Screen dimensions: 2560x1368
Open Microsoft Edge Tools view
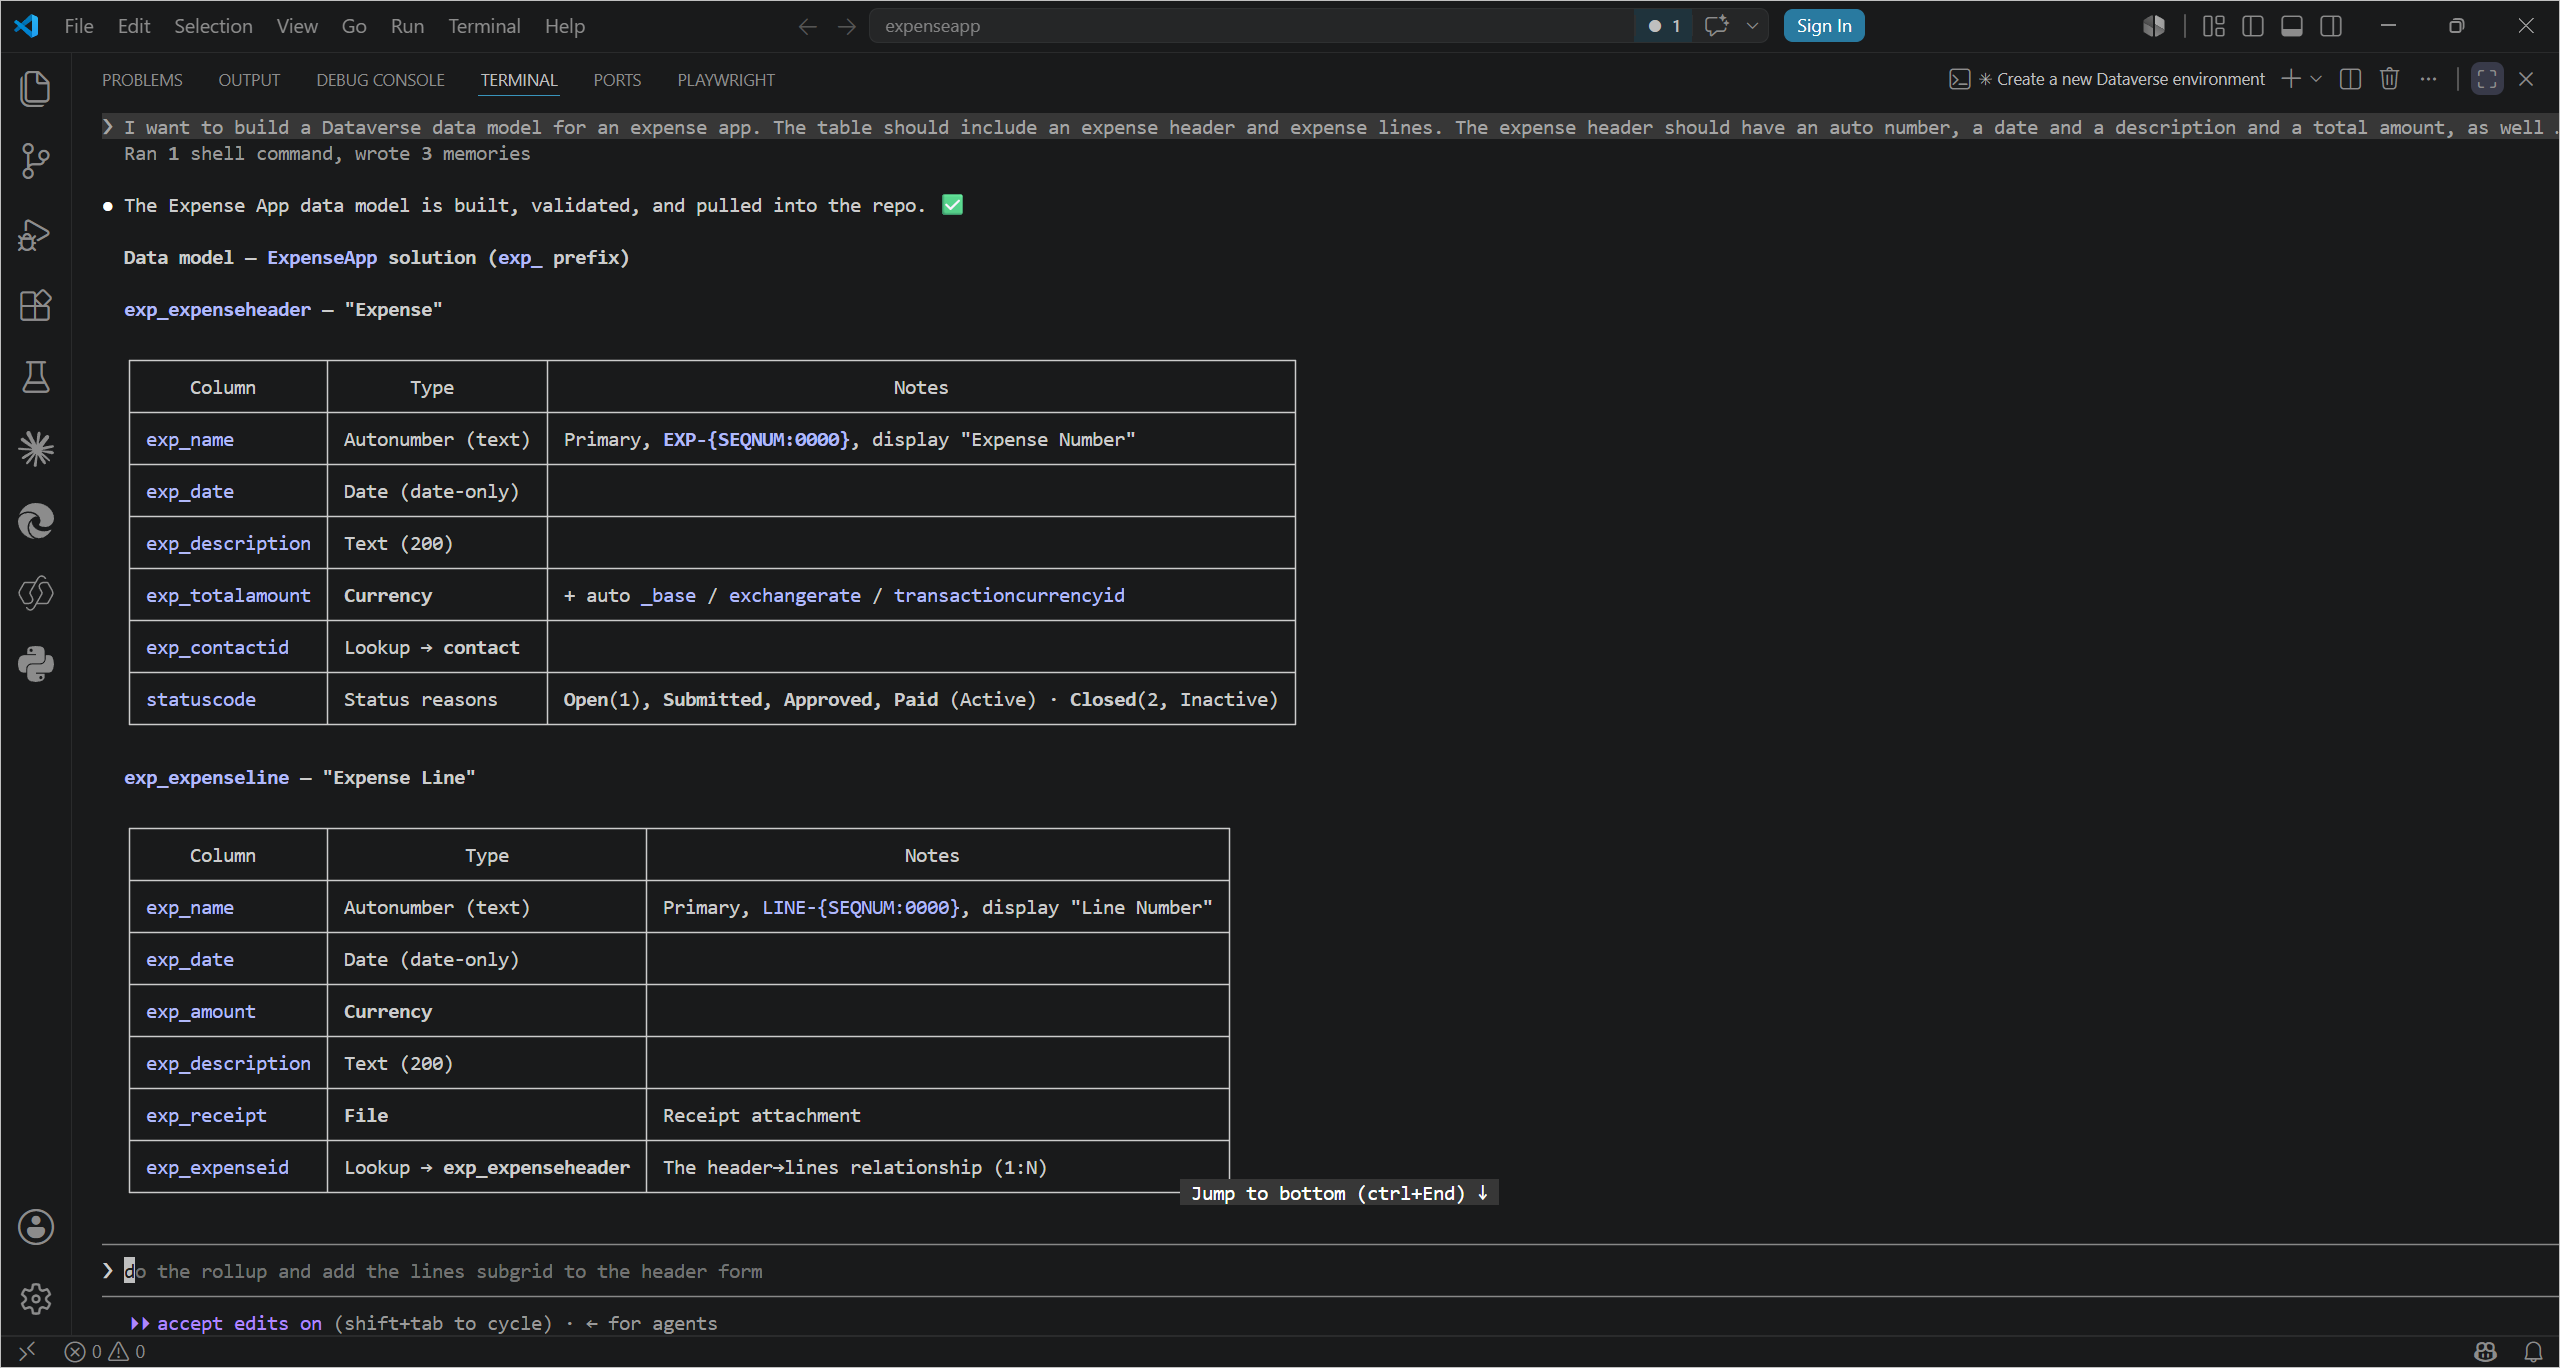36,521
